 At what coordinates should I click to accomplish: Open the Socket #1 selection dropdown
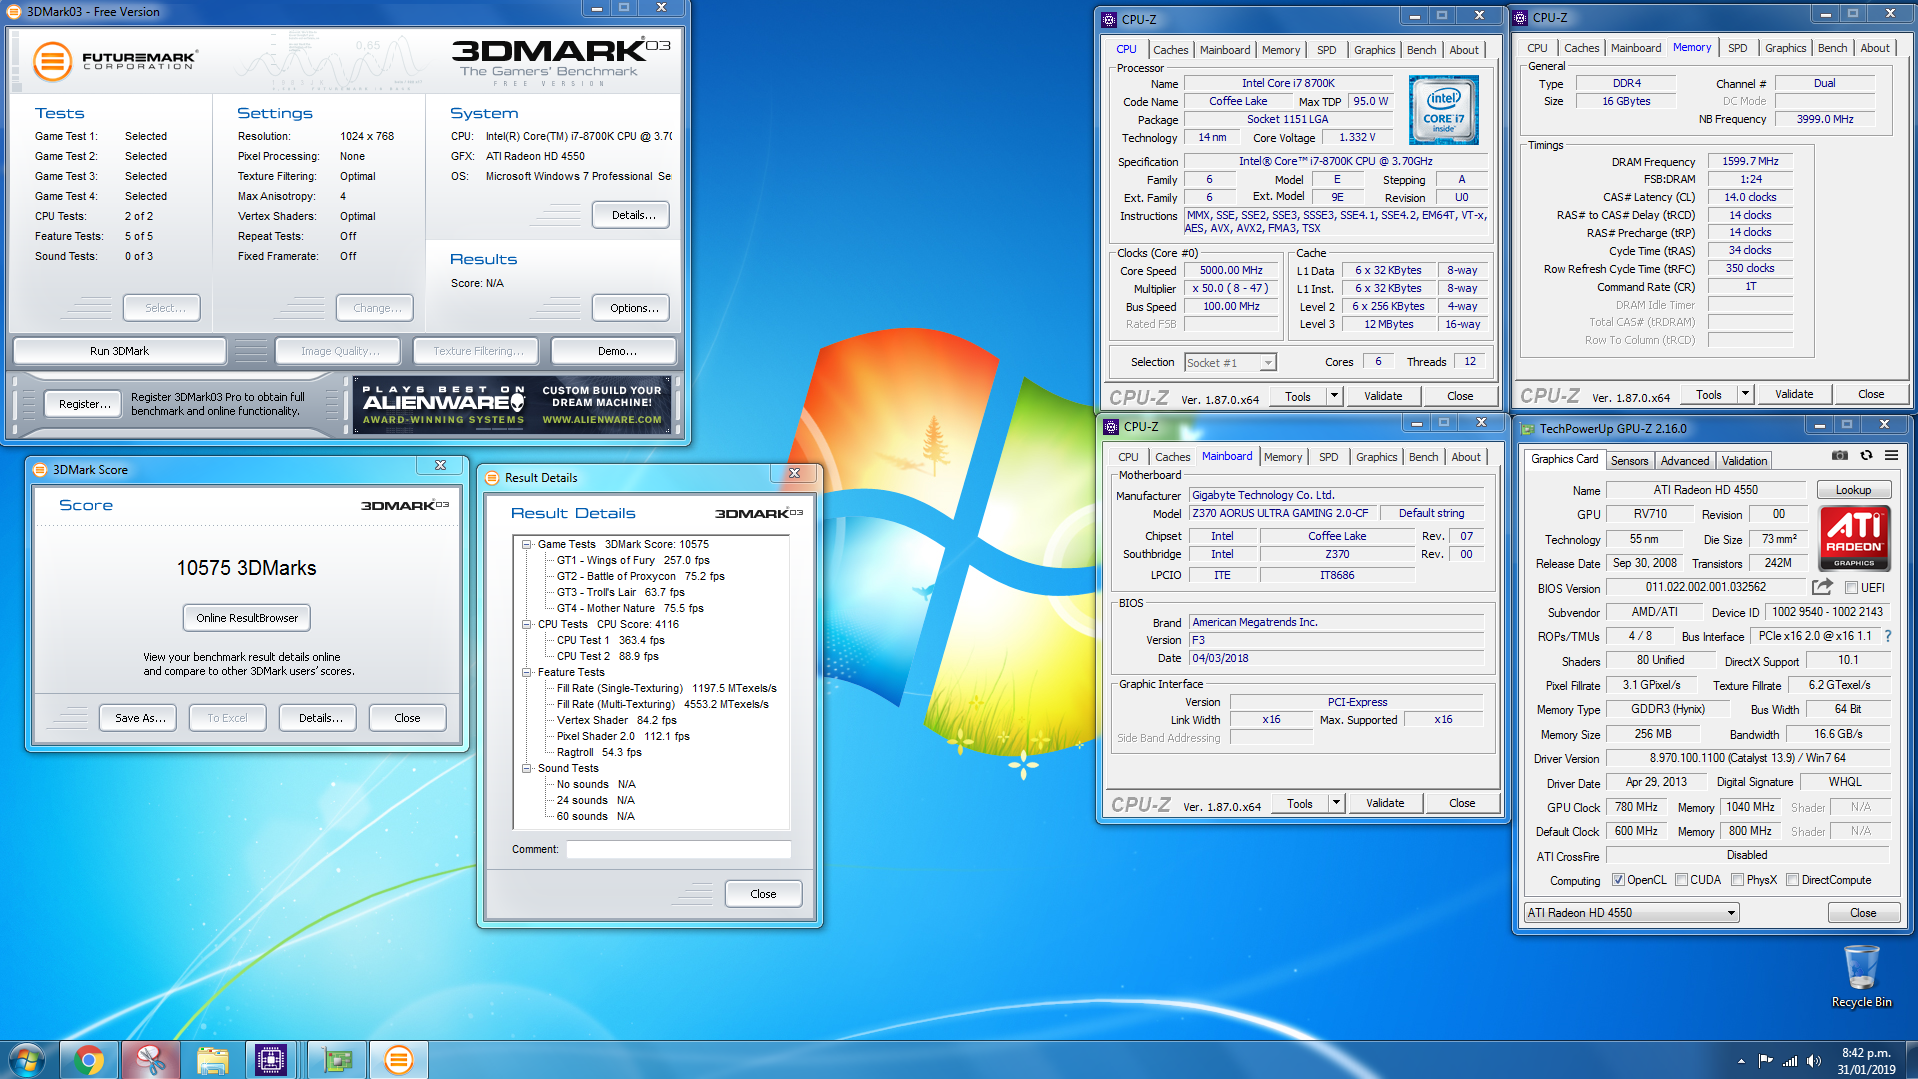[1230, 363]
